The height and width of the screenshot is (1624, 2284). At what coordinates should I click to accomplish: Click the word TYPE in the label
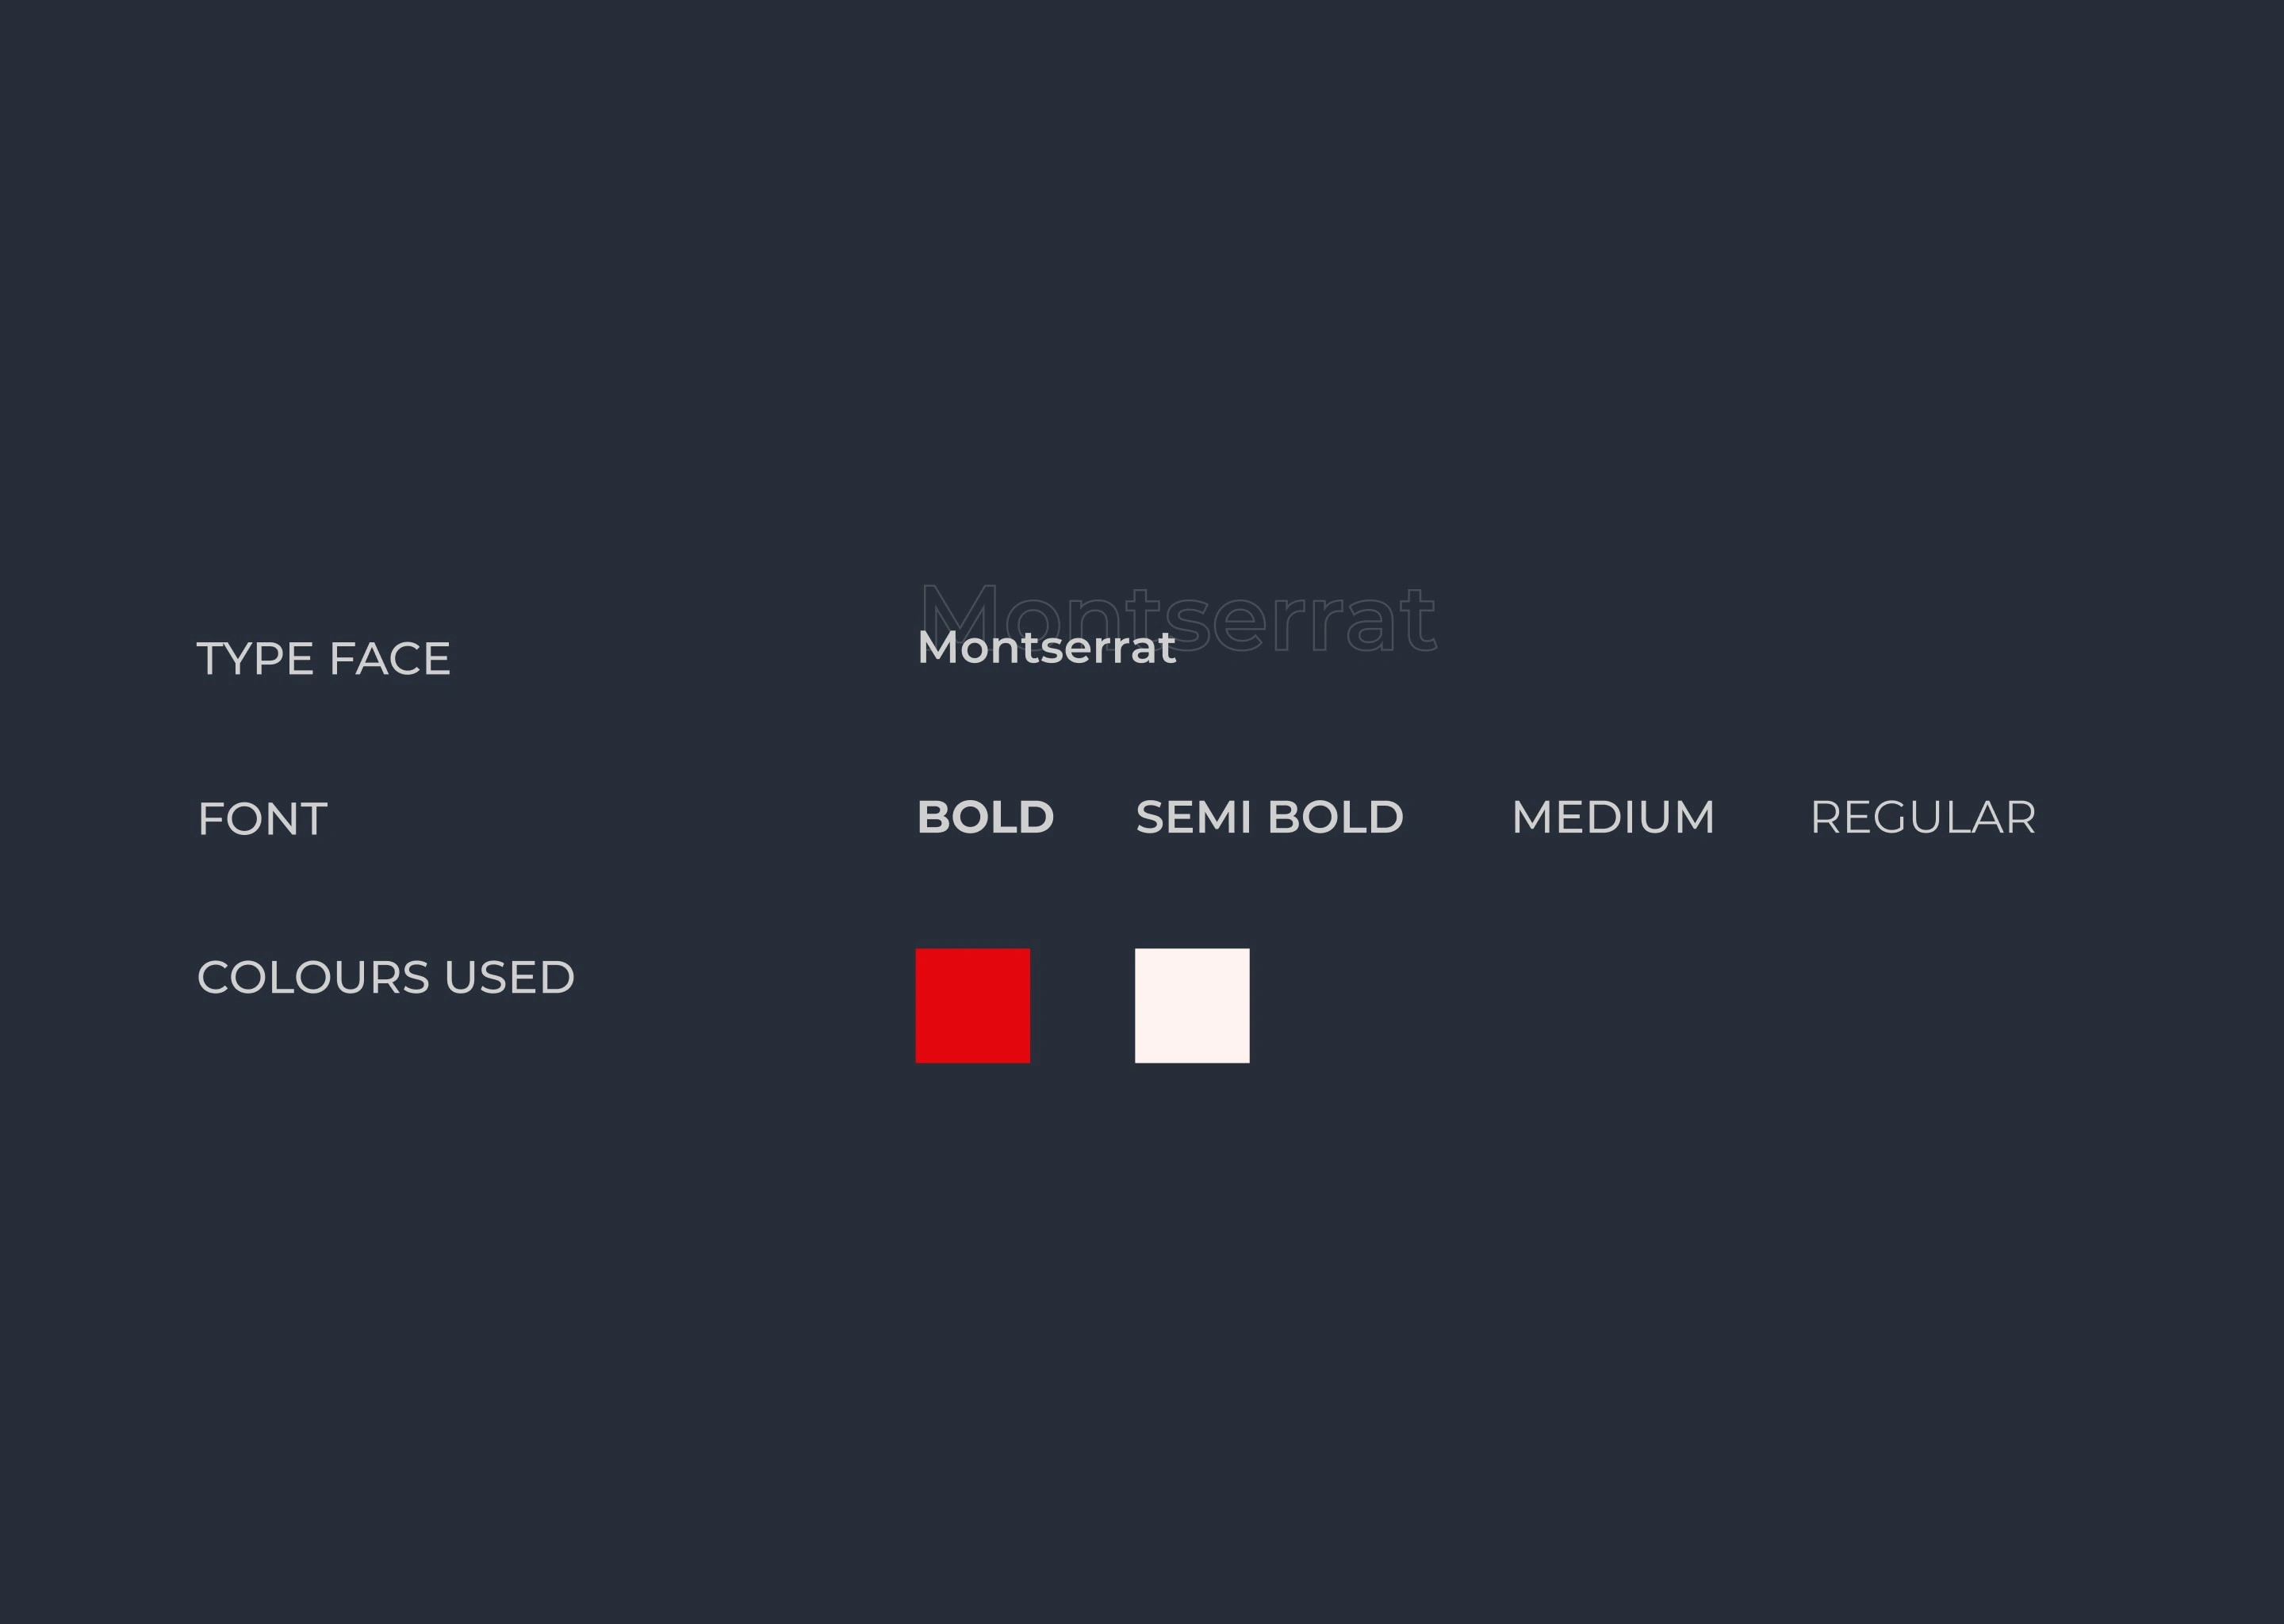(x=256, y=659)
